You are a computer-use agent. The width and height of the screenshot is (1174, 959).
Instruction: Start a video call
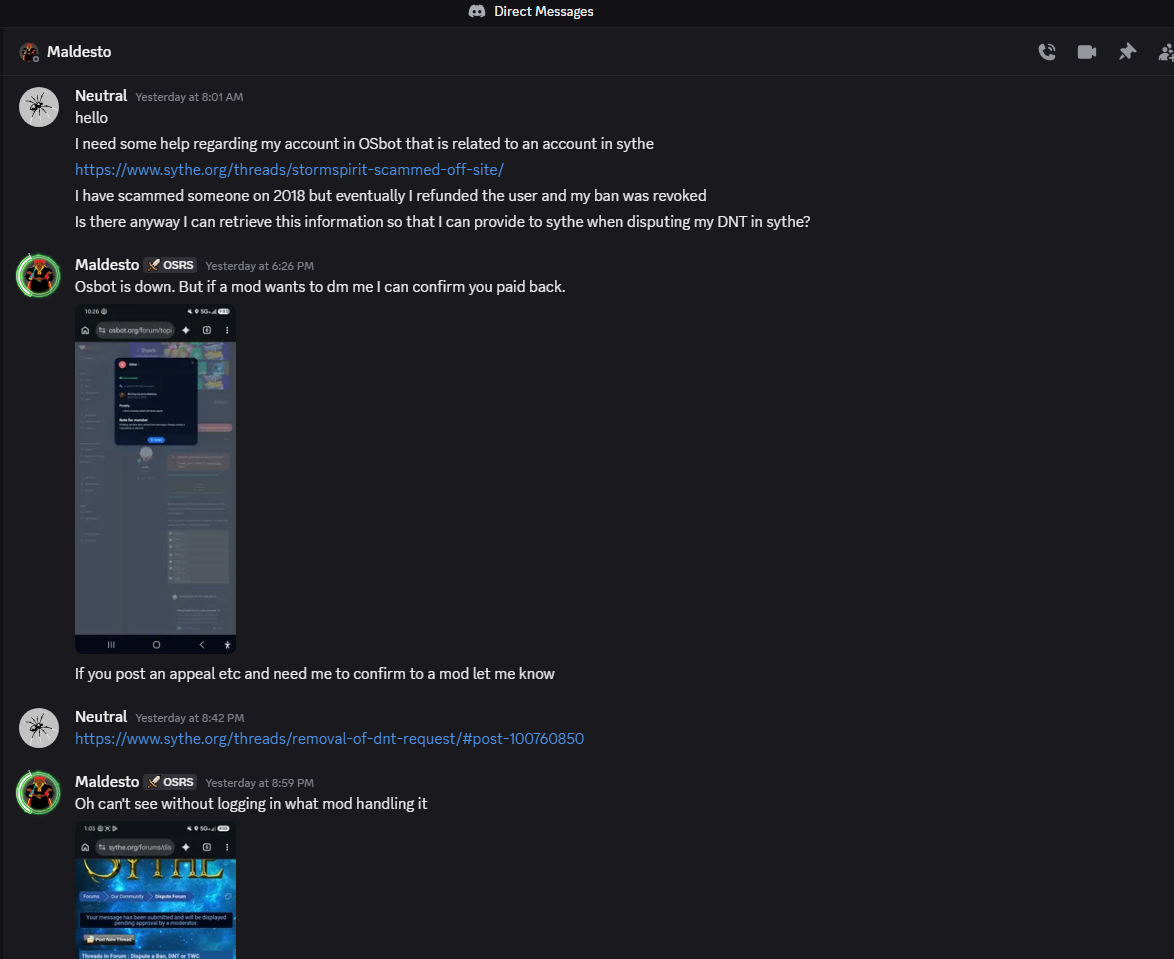pyautogui.click(x=1087, y=52)
